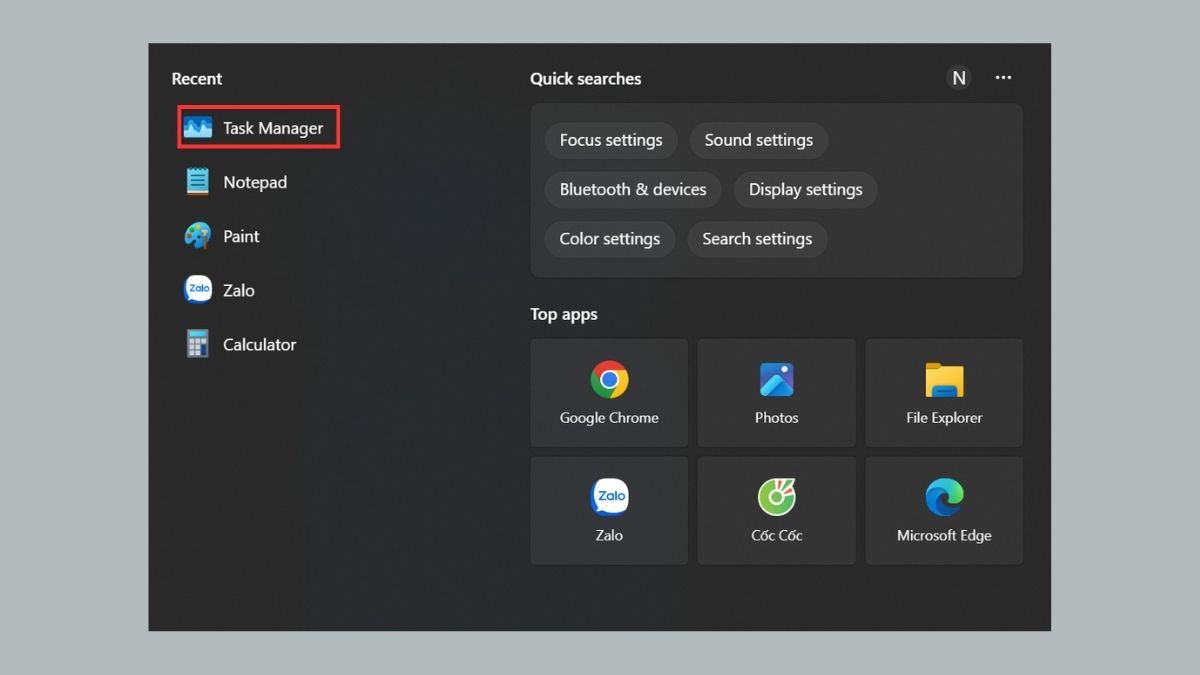The image size is (1200, 675).
Task: Click the File Explorer label text
Action: [x=944, y=418]
